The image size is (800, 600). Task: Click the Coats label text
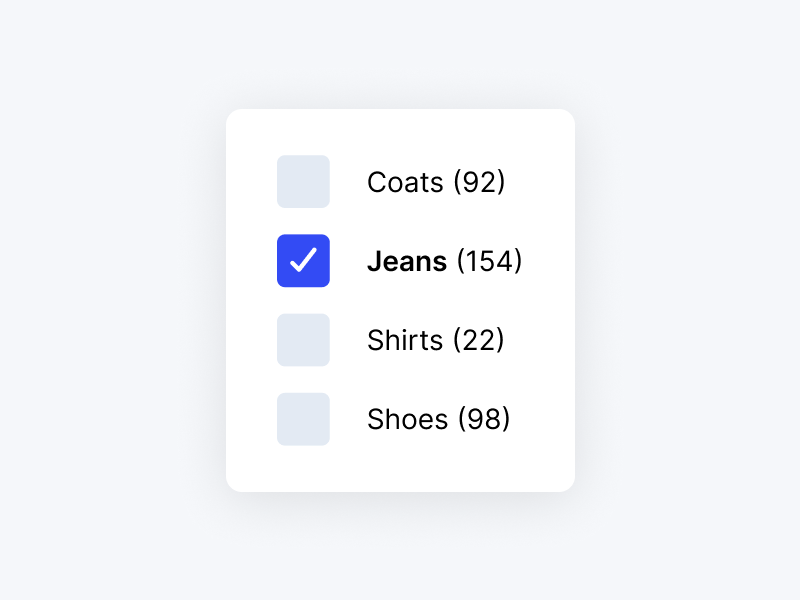click(x=405, y=183)
